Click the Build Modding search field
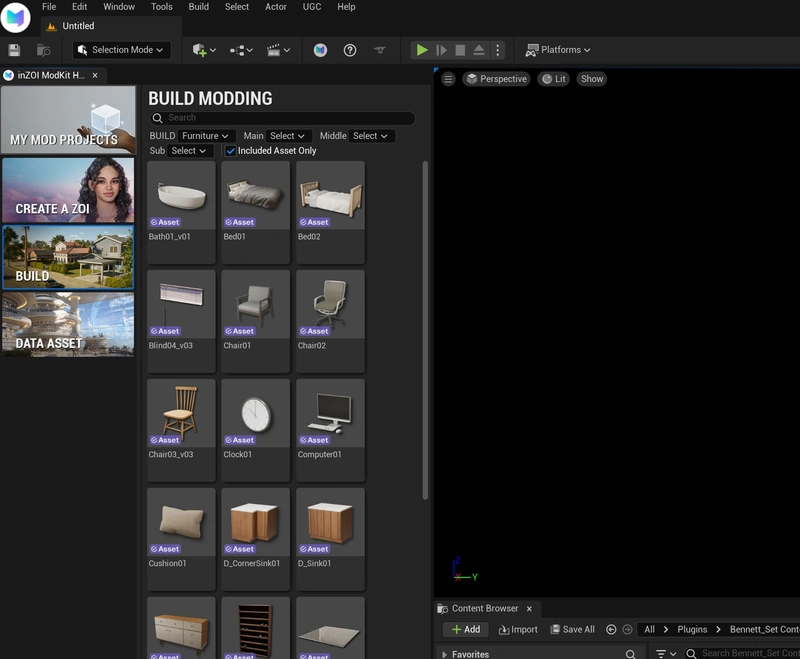This screenshot has height=659, width=800. tap(282, 118)
